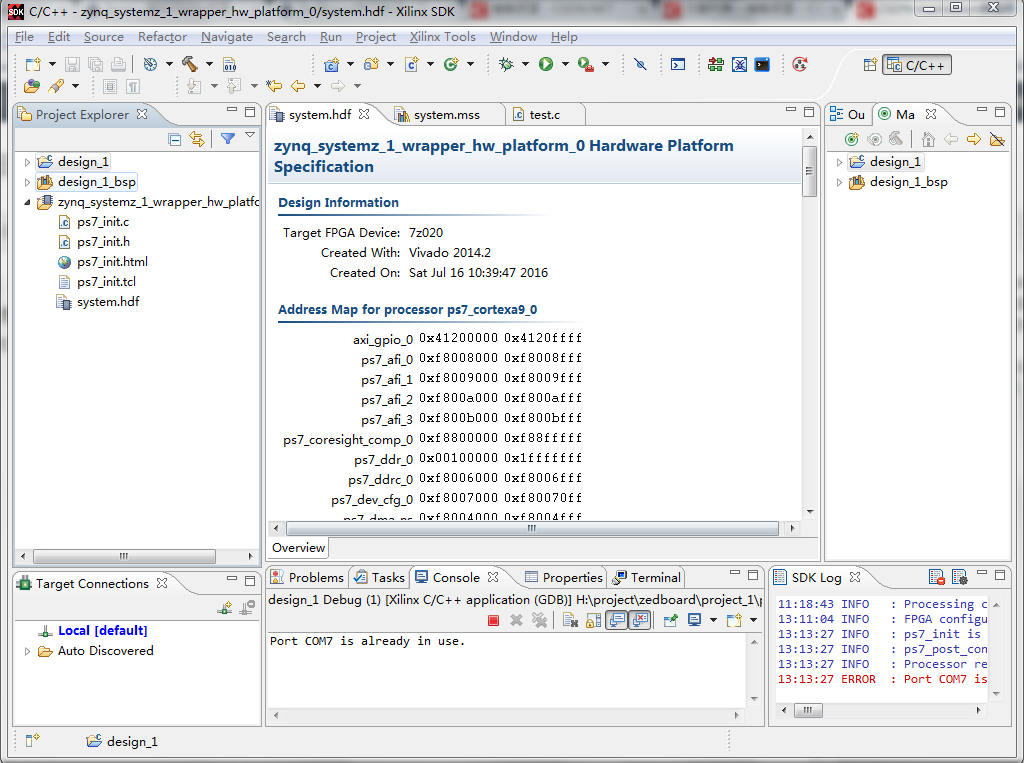Click the Project Explorer horizontal scrollbar thumb
Viewport: 1024px width, 763px height.
coord(124,556)
